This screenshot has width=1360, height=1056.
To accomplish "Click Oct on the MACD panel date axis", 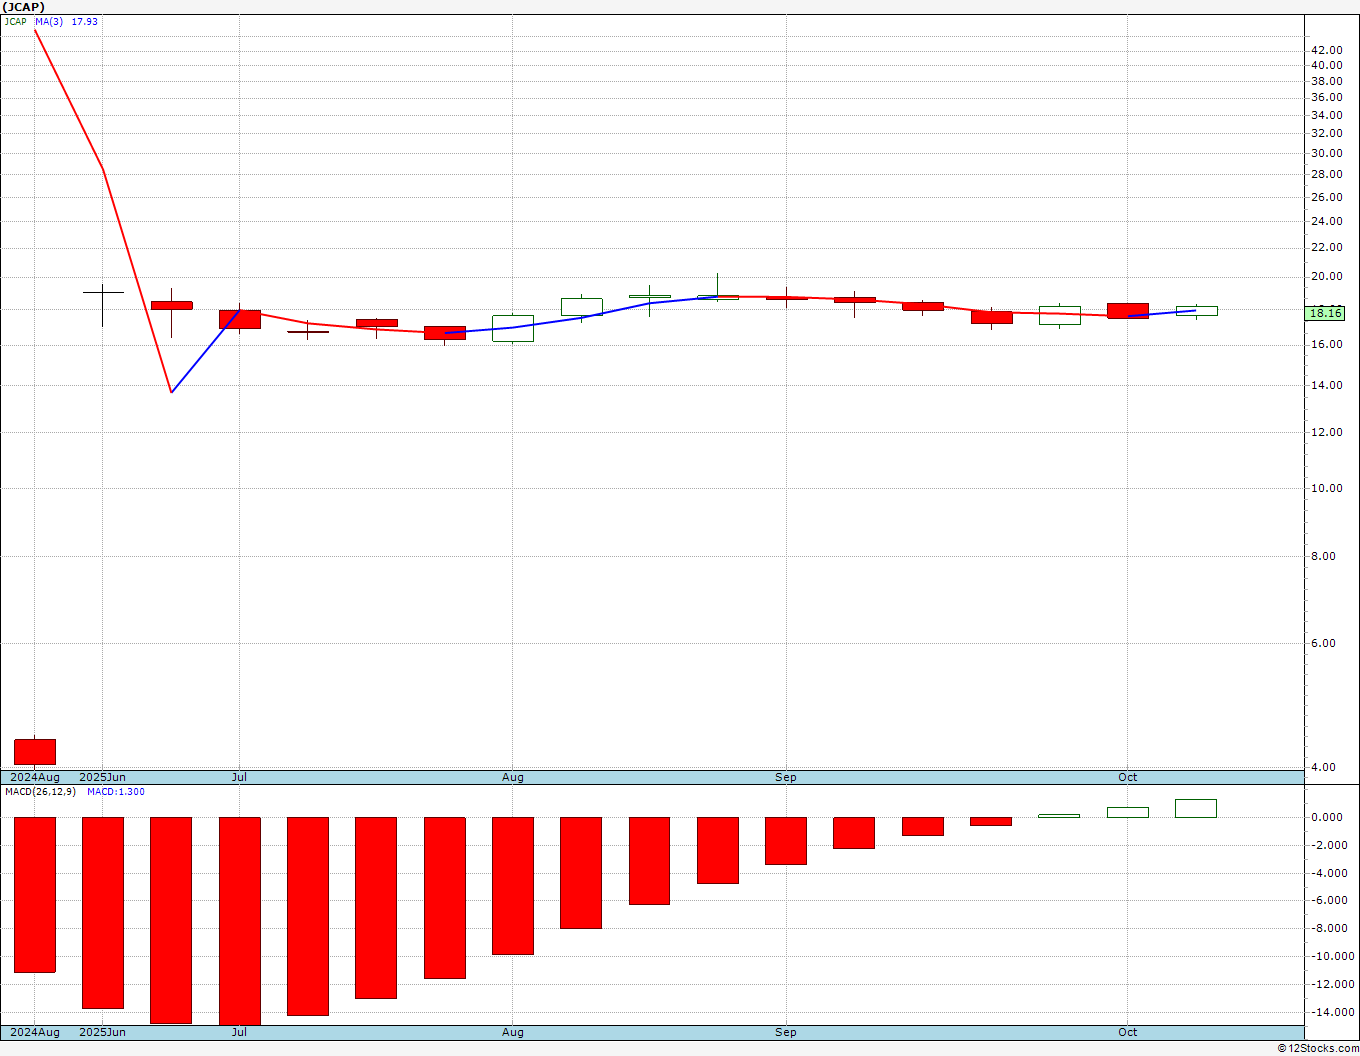I will click(1128, 1032).
